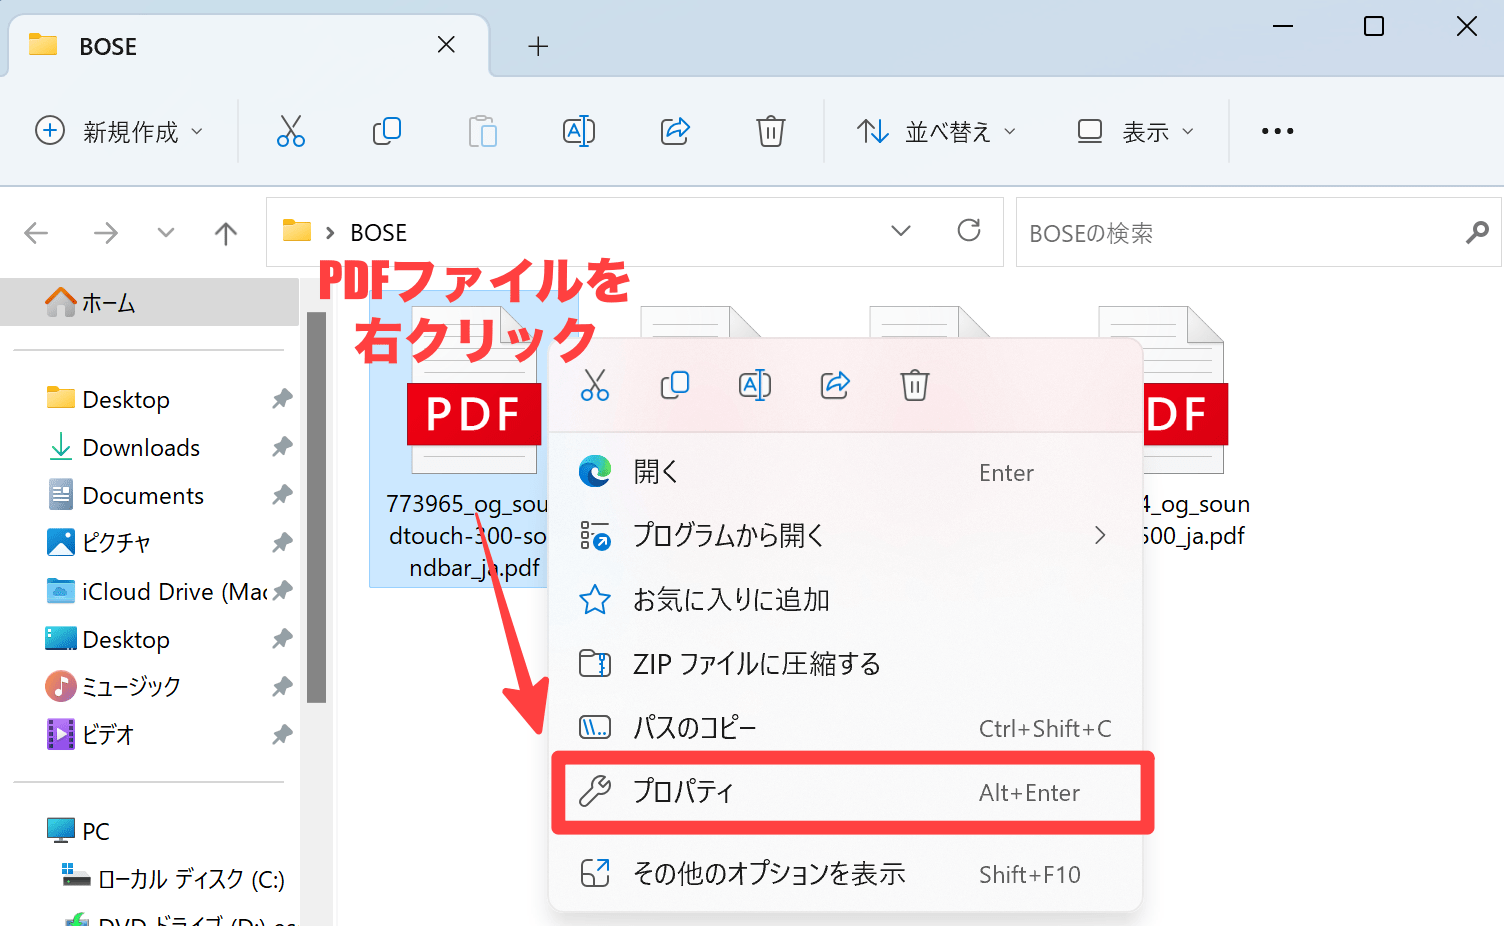Select the cut icon on the toolbar
The image size is (1504, 926).
[290, 131]
